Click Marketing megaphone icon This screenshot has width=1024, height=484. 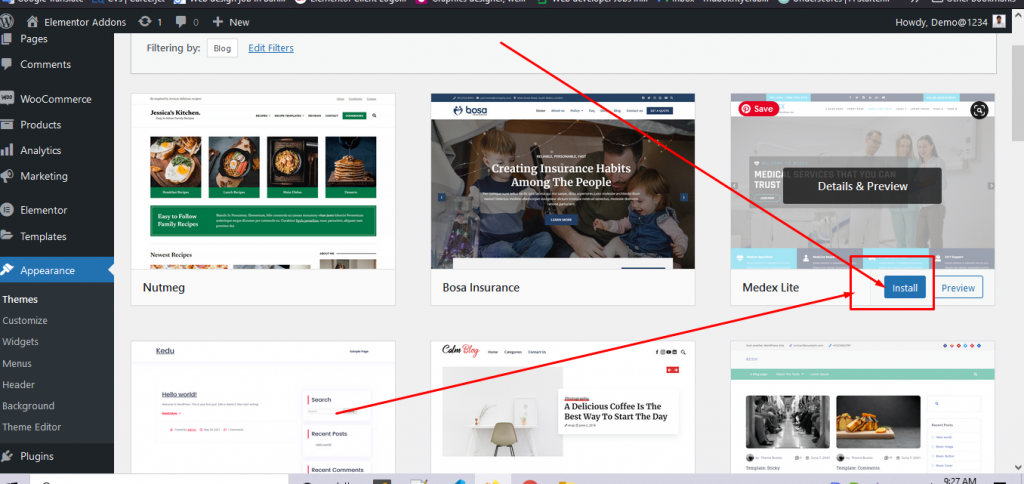pos(7,176)
